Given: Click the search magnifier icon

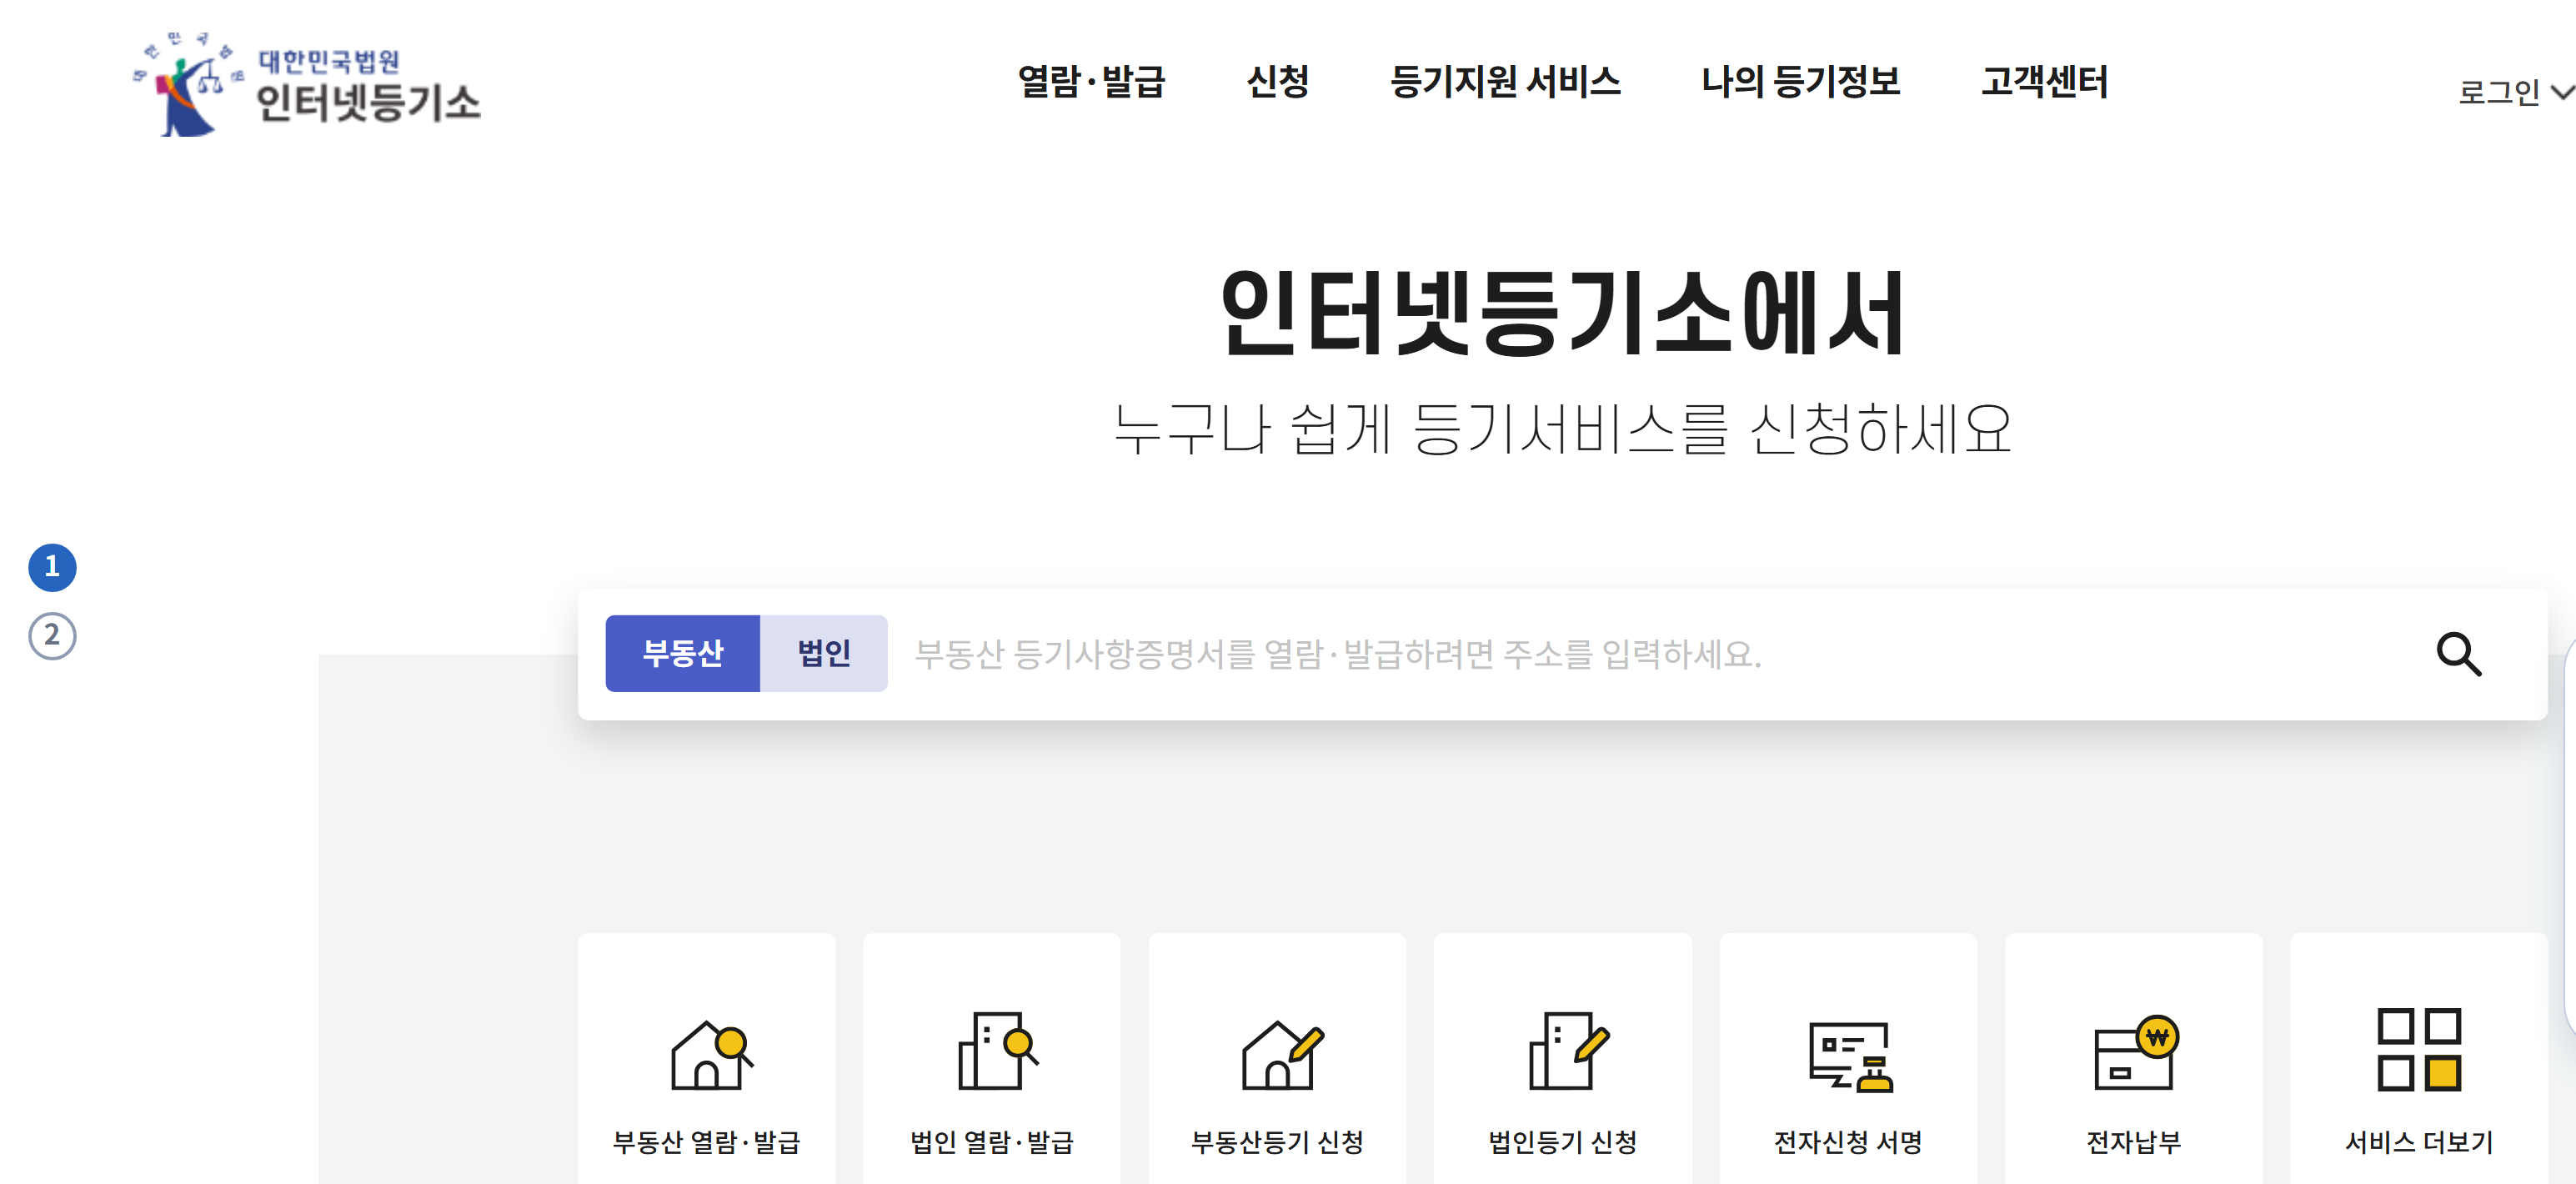Looking at the screenshot, I should (x=2458, y=654).
